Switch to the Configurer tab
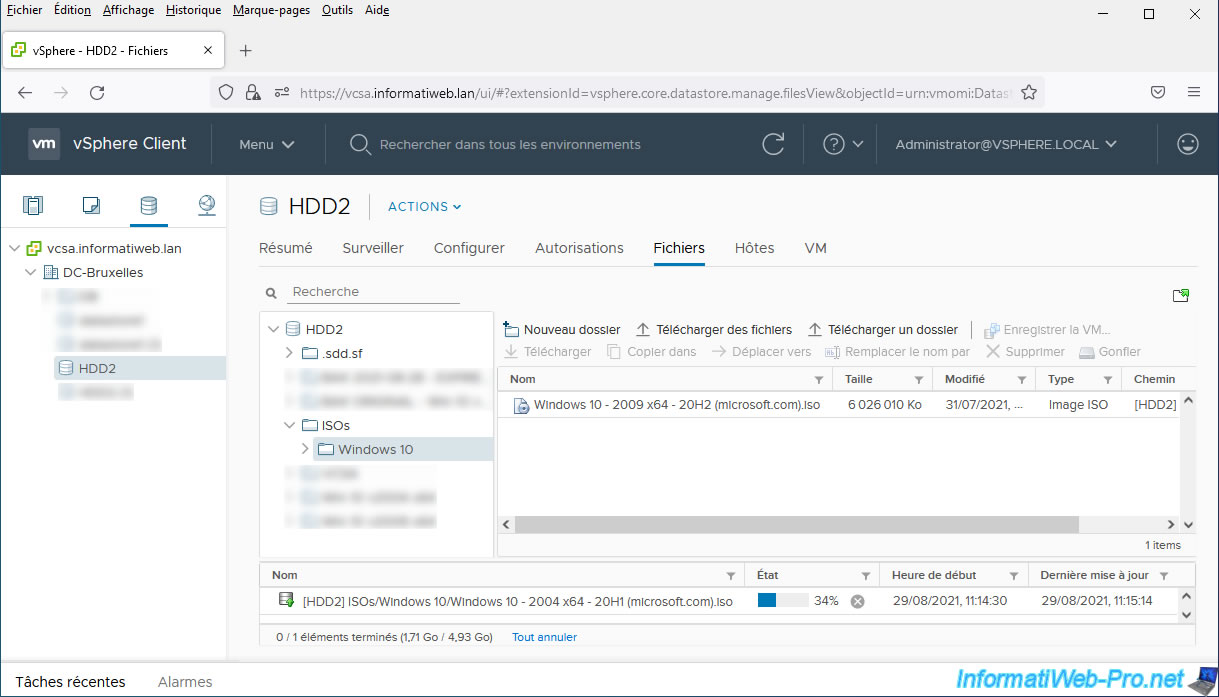Image resolution: width=1219 pixels, height=697 pixels. click(x=469, y=248)
